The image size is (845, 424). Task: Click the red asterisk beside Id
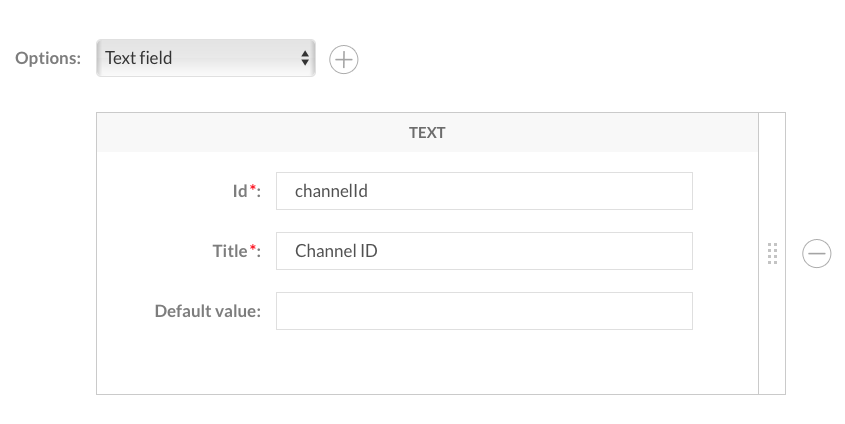pos(252,187)
